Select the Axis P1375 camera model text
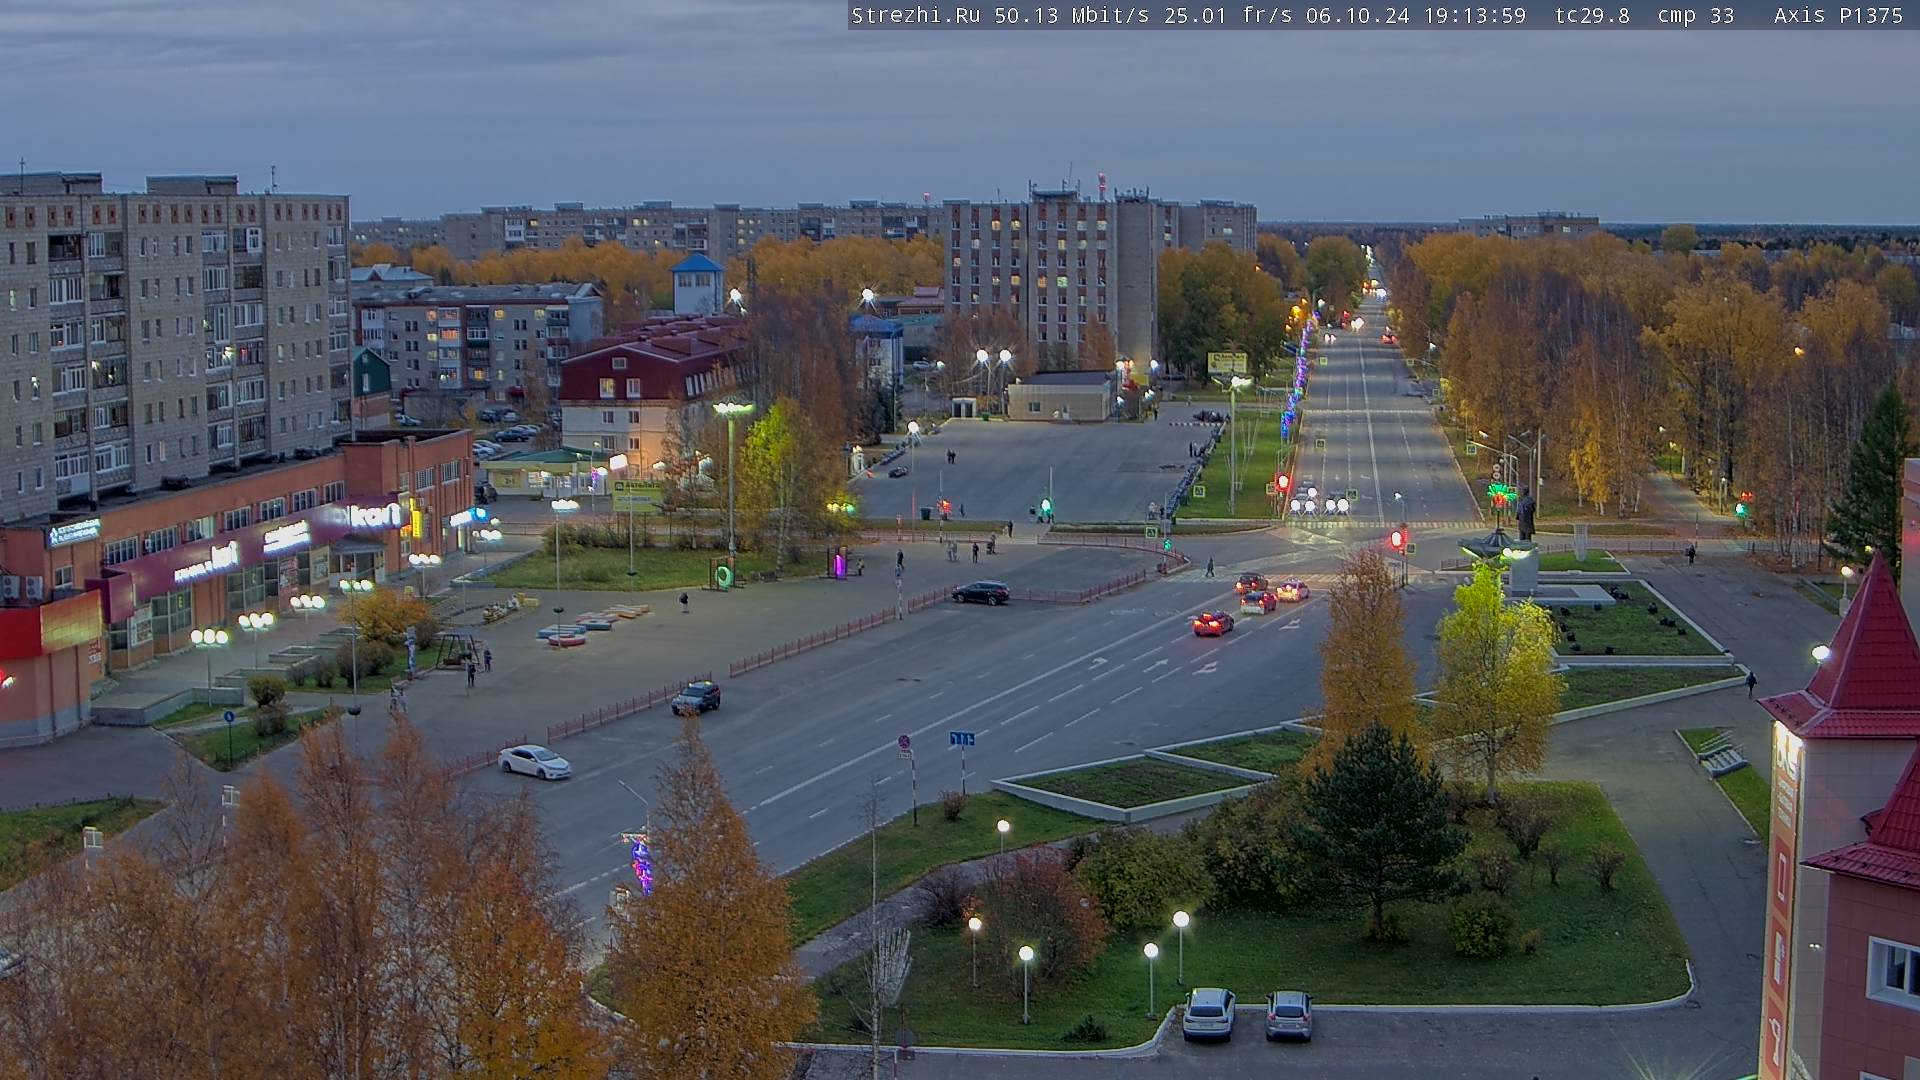The width and height of the screenshot is (1920, 1080). point(1838,16)
